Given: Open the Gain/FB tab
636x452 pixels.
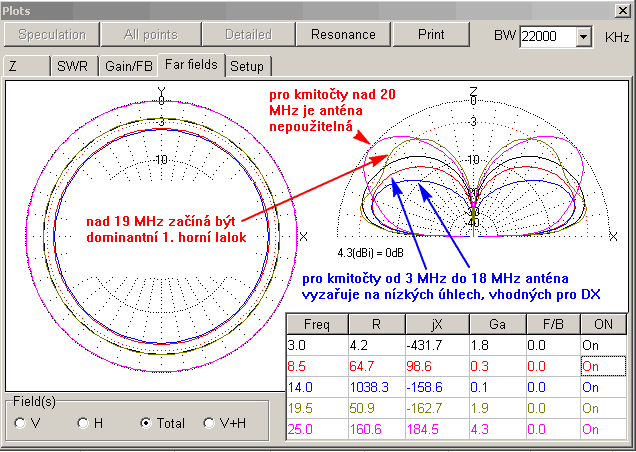Looking at the screenshot, I should click(131, 66).
